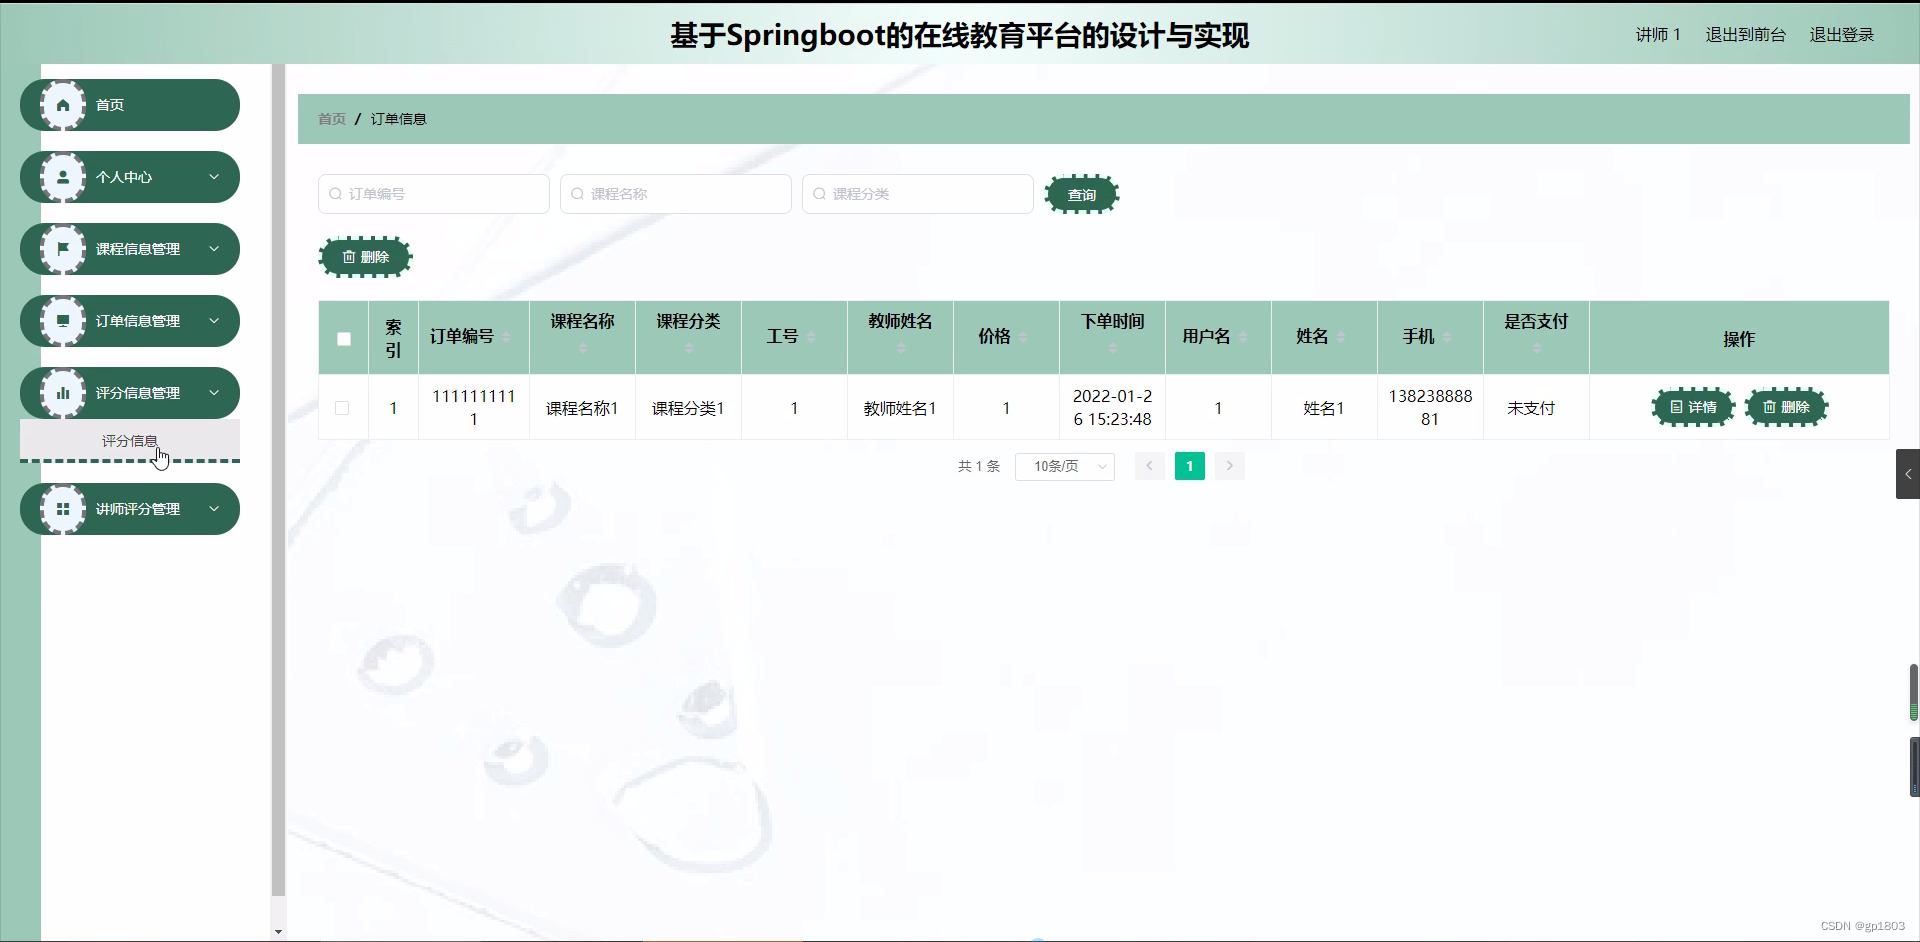Viewport: 1920px width, 942px height.
Task: Select the 讲师评分管理 grid icon
Action: (62, 509)
